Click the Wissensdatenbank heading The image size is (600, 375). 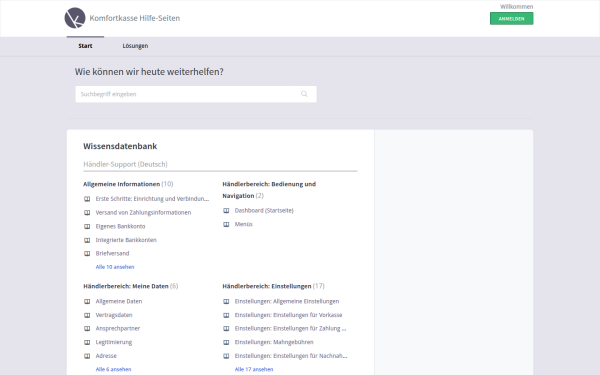pyautogui.click(x=120, y=146)
